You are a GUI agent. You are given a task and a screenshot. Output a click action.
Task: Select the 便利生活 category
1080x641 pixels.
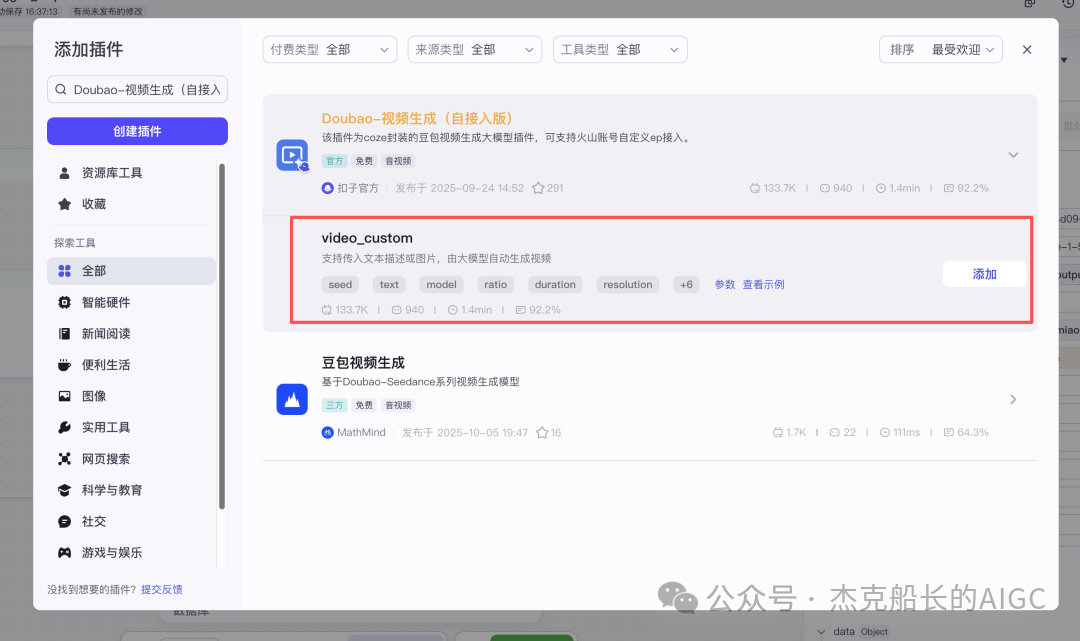pyautogui.click(x=132, y=365)
